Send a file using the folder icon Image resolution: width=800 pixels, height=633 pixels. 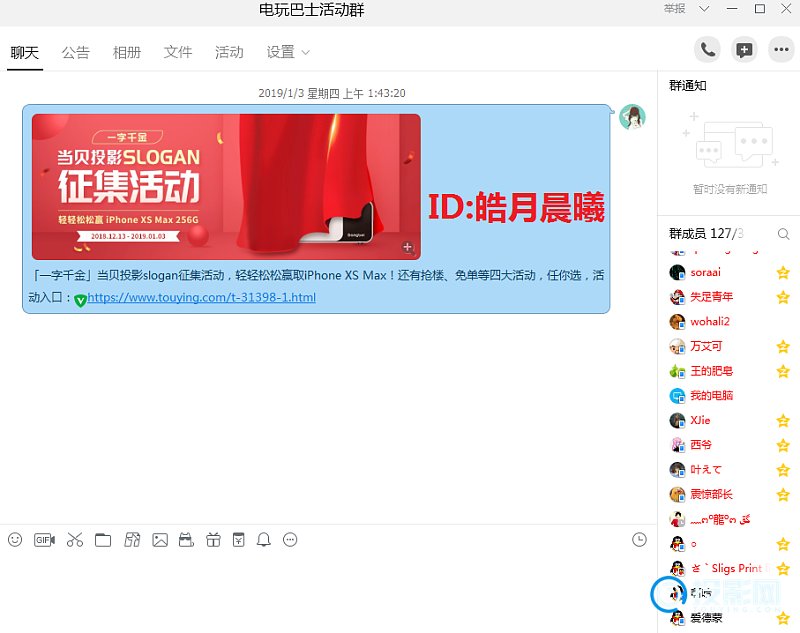tap(103, 540)
